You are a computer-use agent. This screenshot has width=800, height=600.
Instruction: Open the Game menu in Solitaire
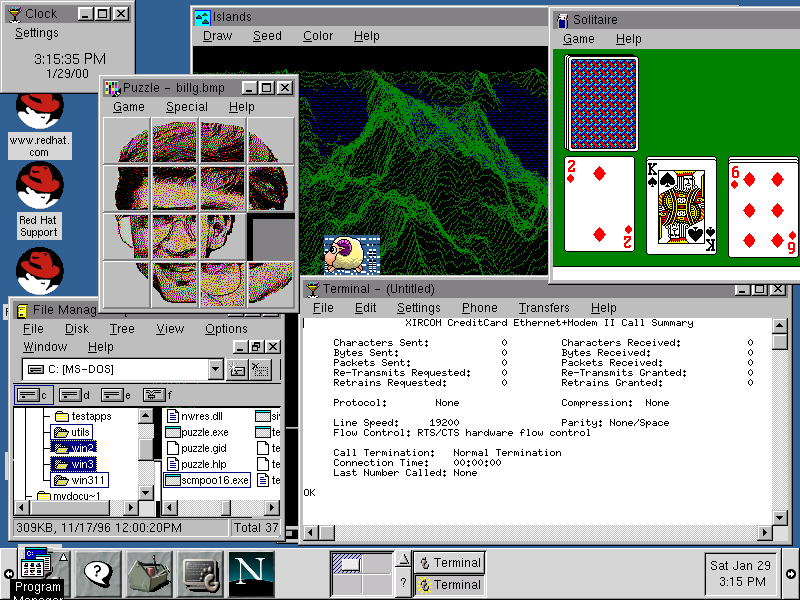[579, 39]
